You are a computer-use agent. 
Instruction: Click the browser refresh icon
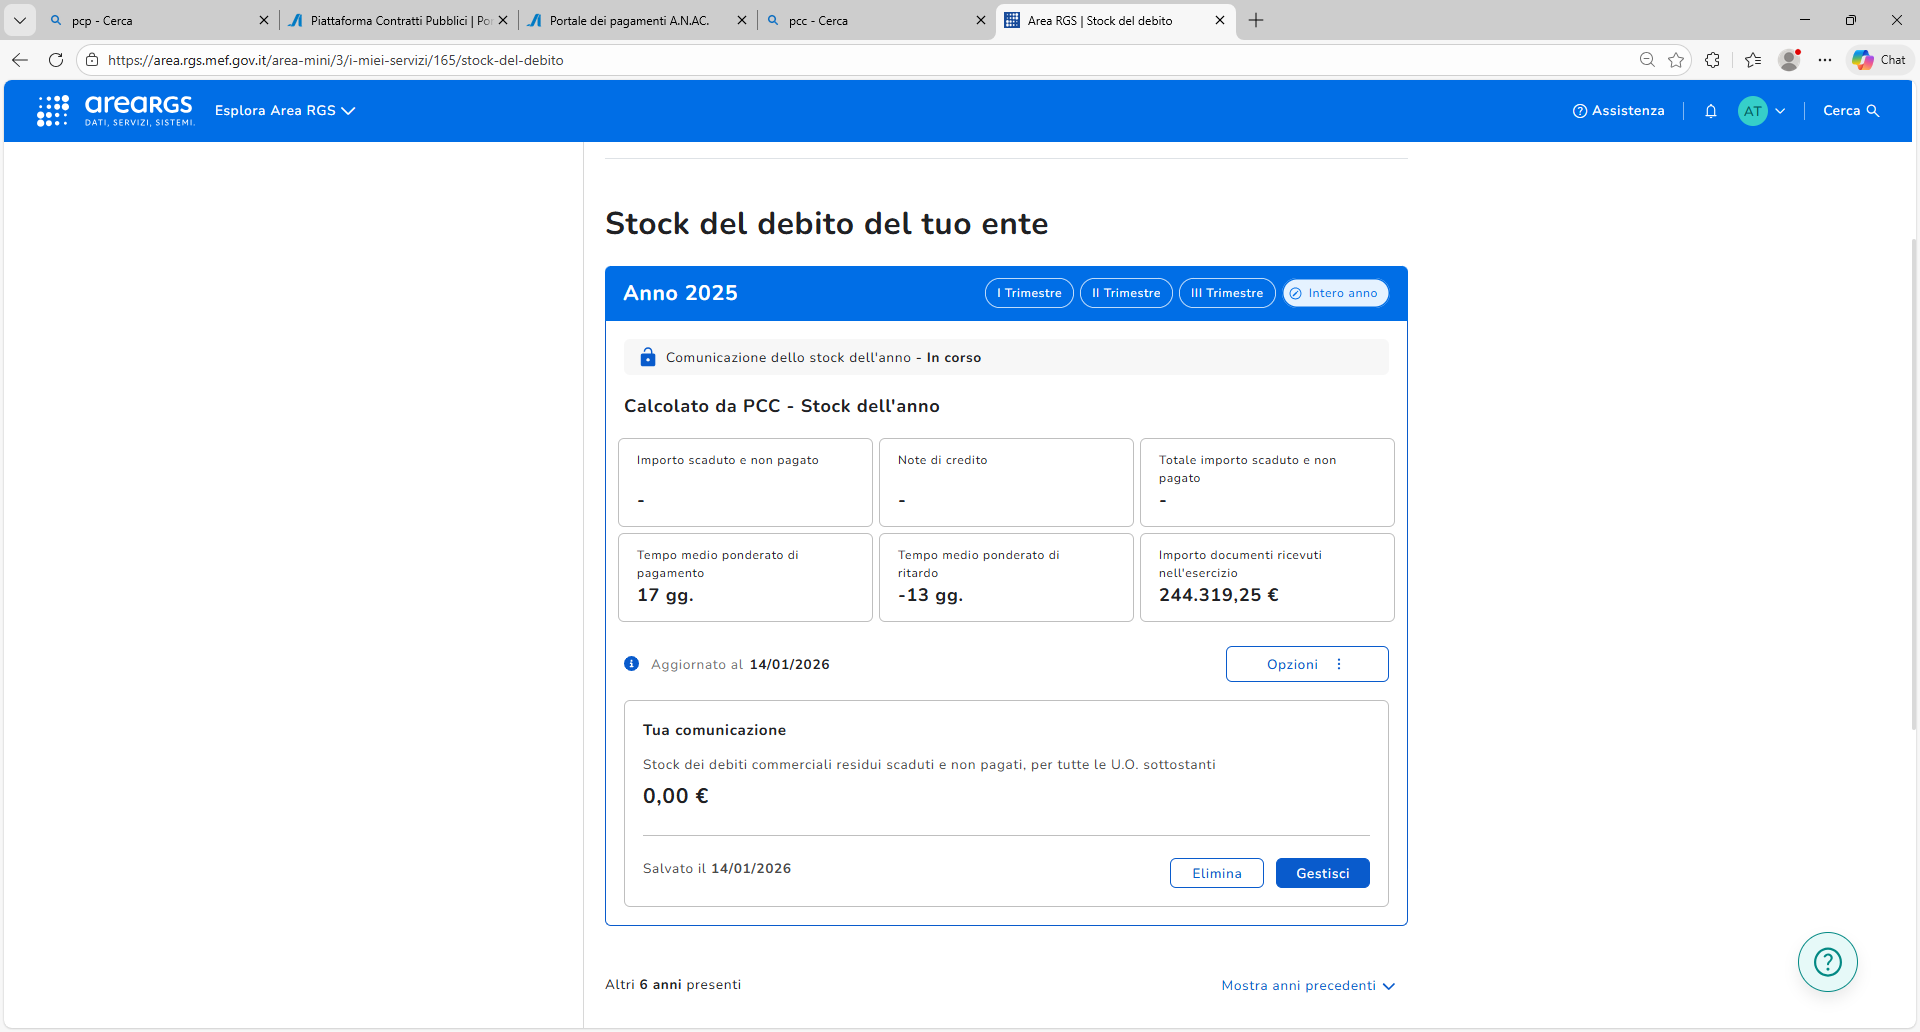click(56, 60)
